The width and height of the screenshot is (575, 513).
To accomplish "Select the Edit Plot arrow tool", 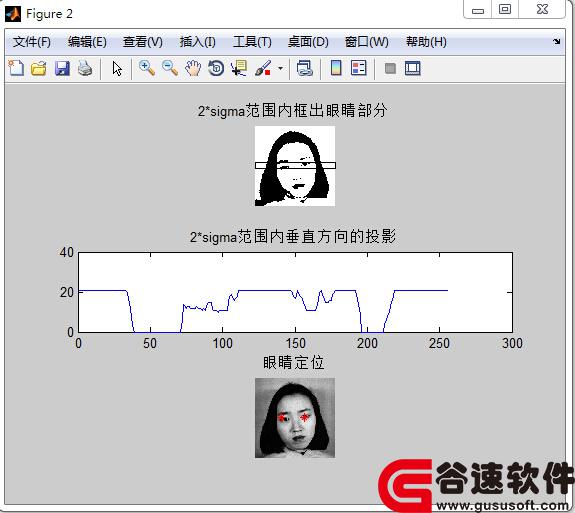I will [117, 69].
